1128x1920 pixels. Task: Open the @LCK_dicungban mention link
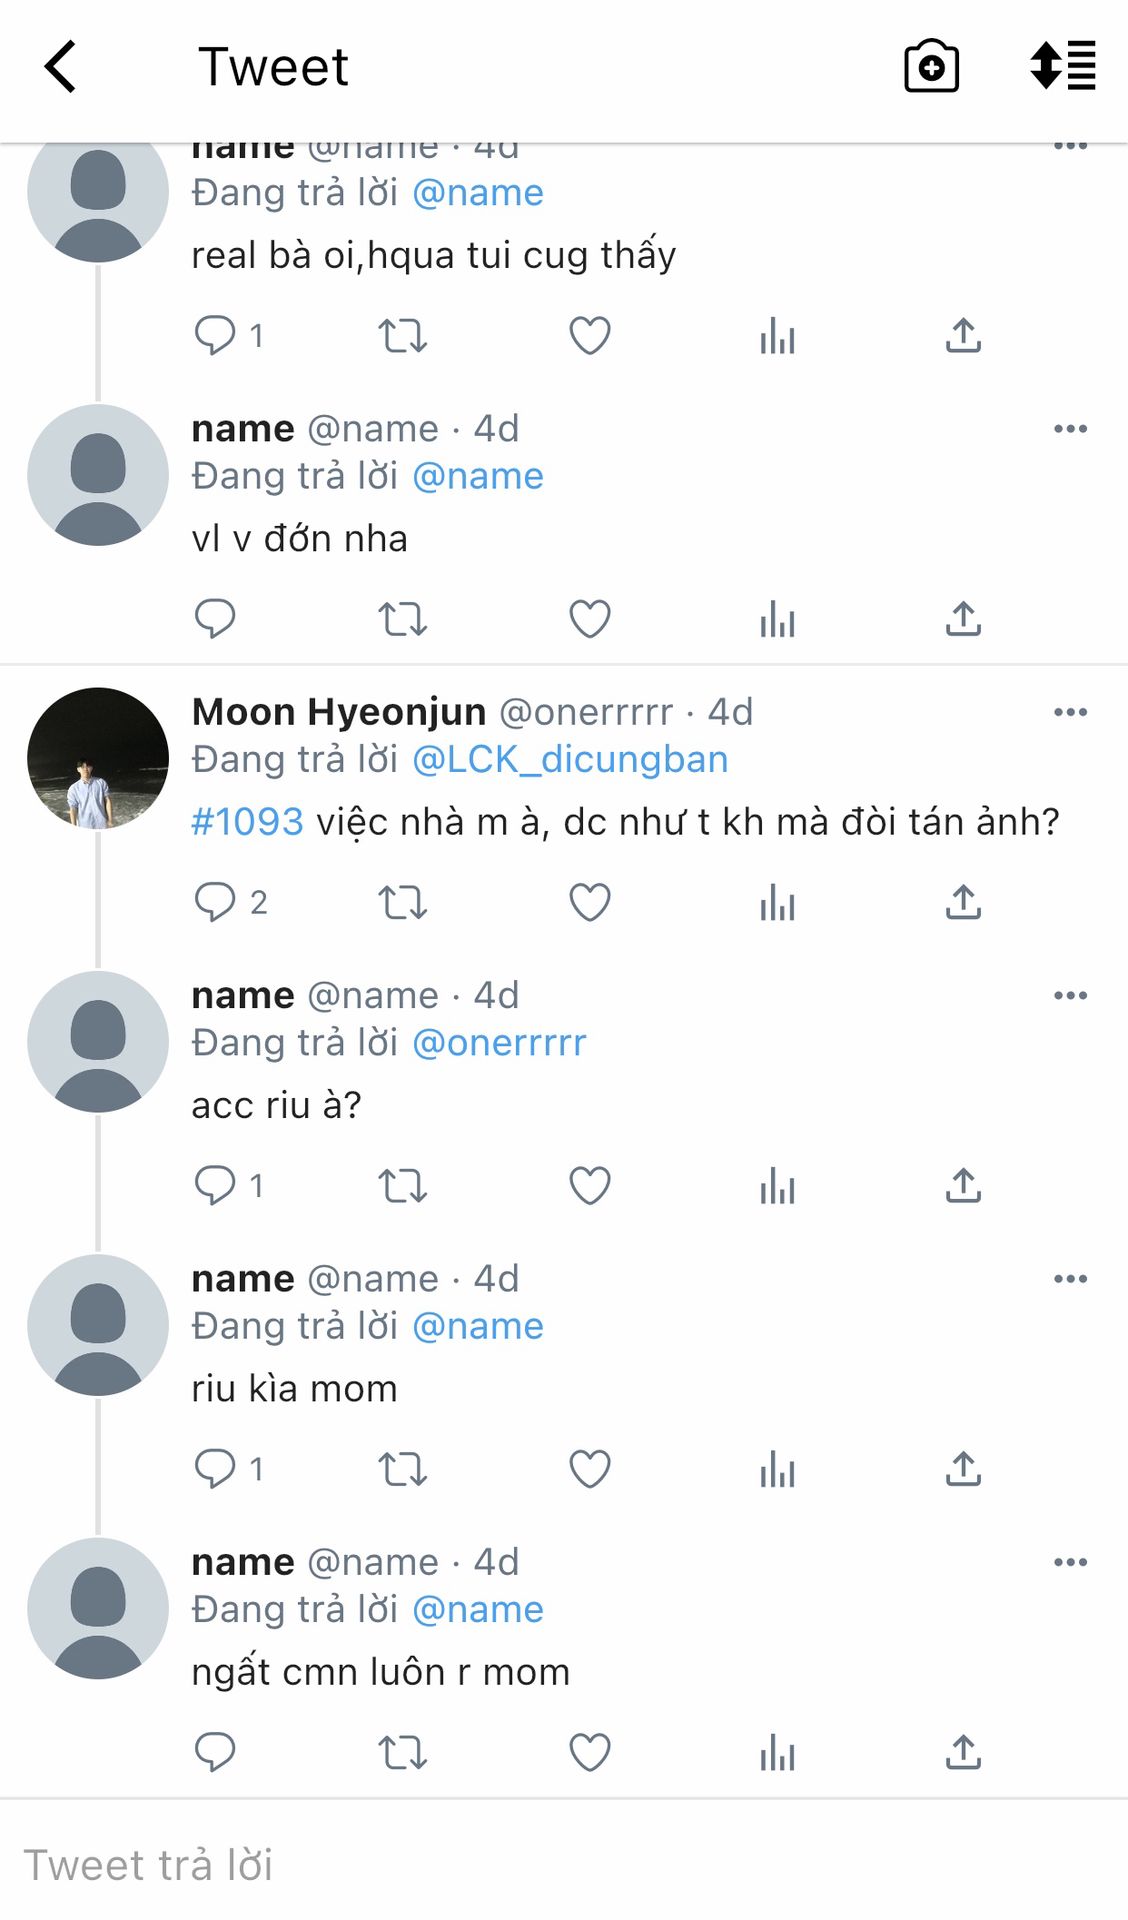570,760
